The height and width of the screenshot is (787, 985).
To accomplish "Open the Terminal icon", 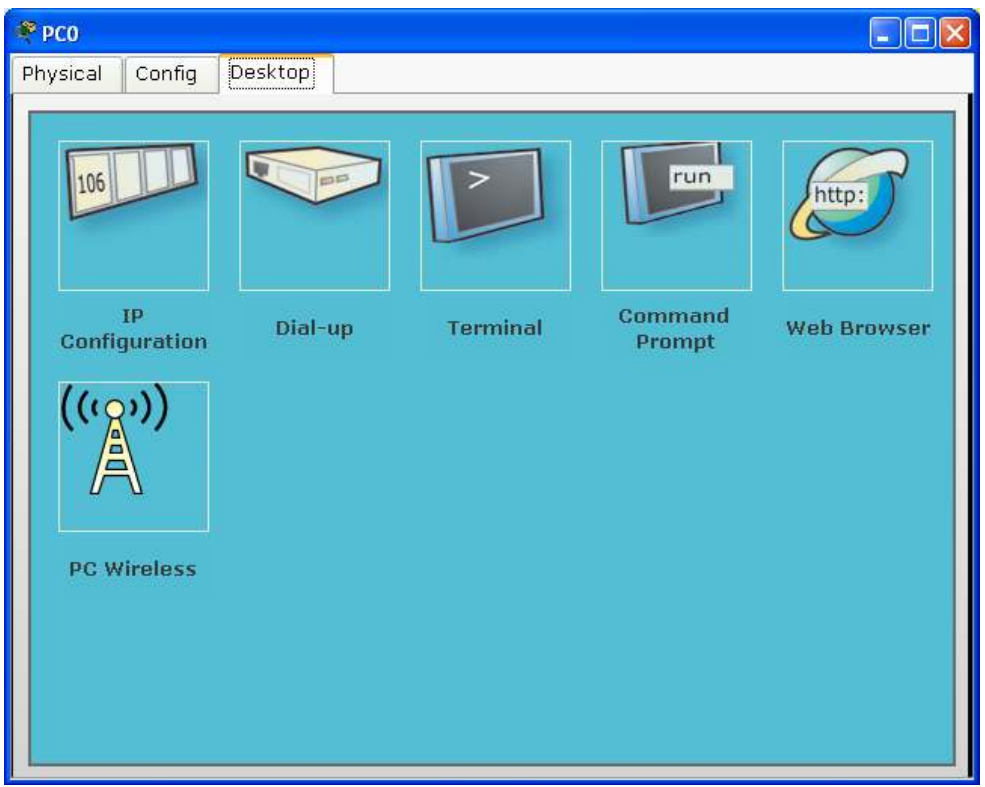I will (x=495, y=215).
